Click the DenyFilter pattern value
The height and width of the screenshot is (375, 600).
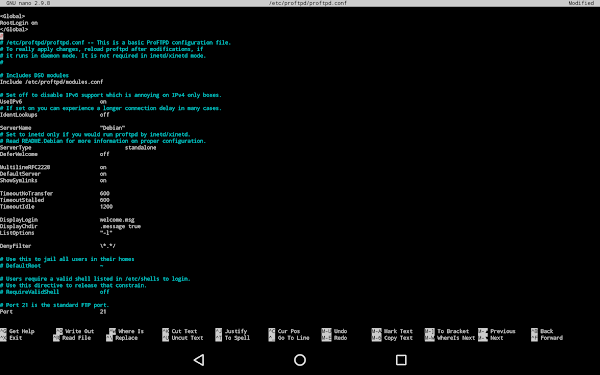(x=108, y=246)
